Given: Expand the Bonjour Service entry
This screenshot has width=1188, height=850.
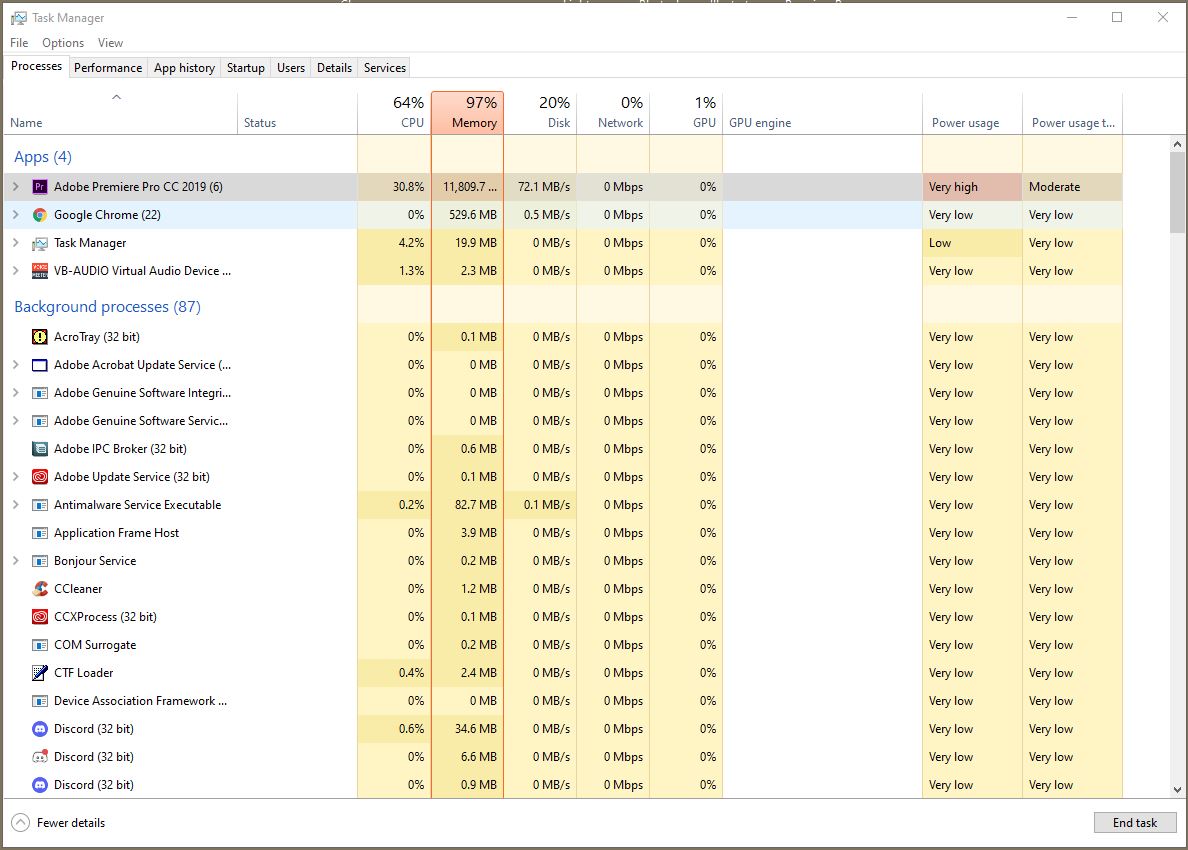Looking at the screenshot, I should click(15, 561).
